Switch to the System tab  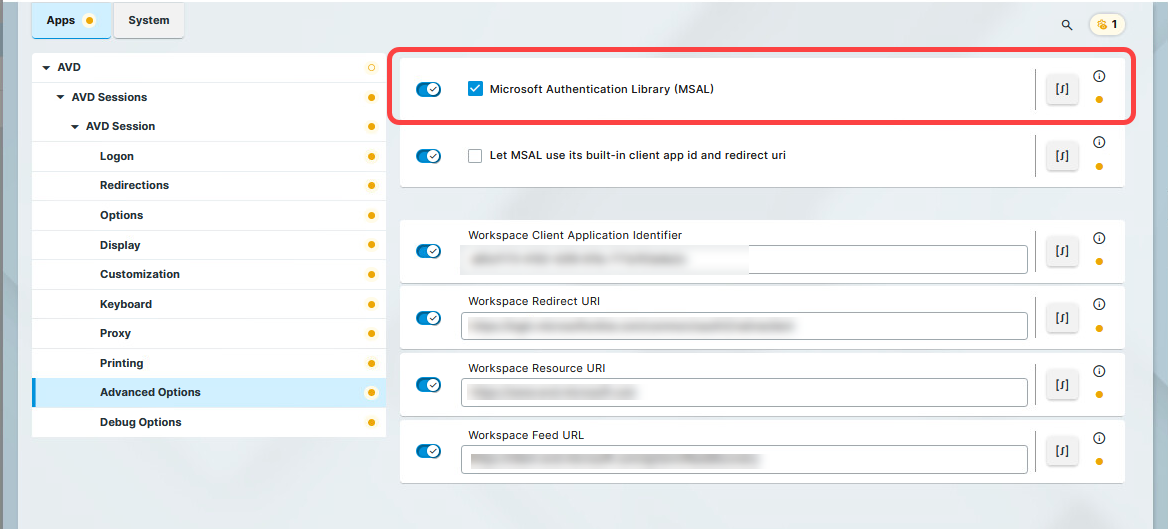pyautogui.click(x=149, y=21)
